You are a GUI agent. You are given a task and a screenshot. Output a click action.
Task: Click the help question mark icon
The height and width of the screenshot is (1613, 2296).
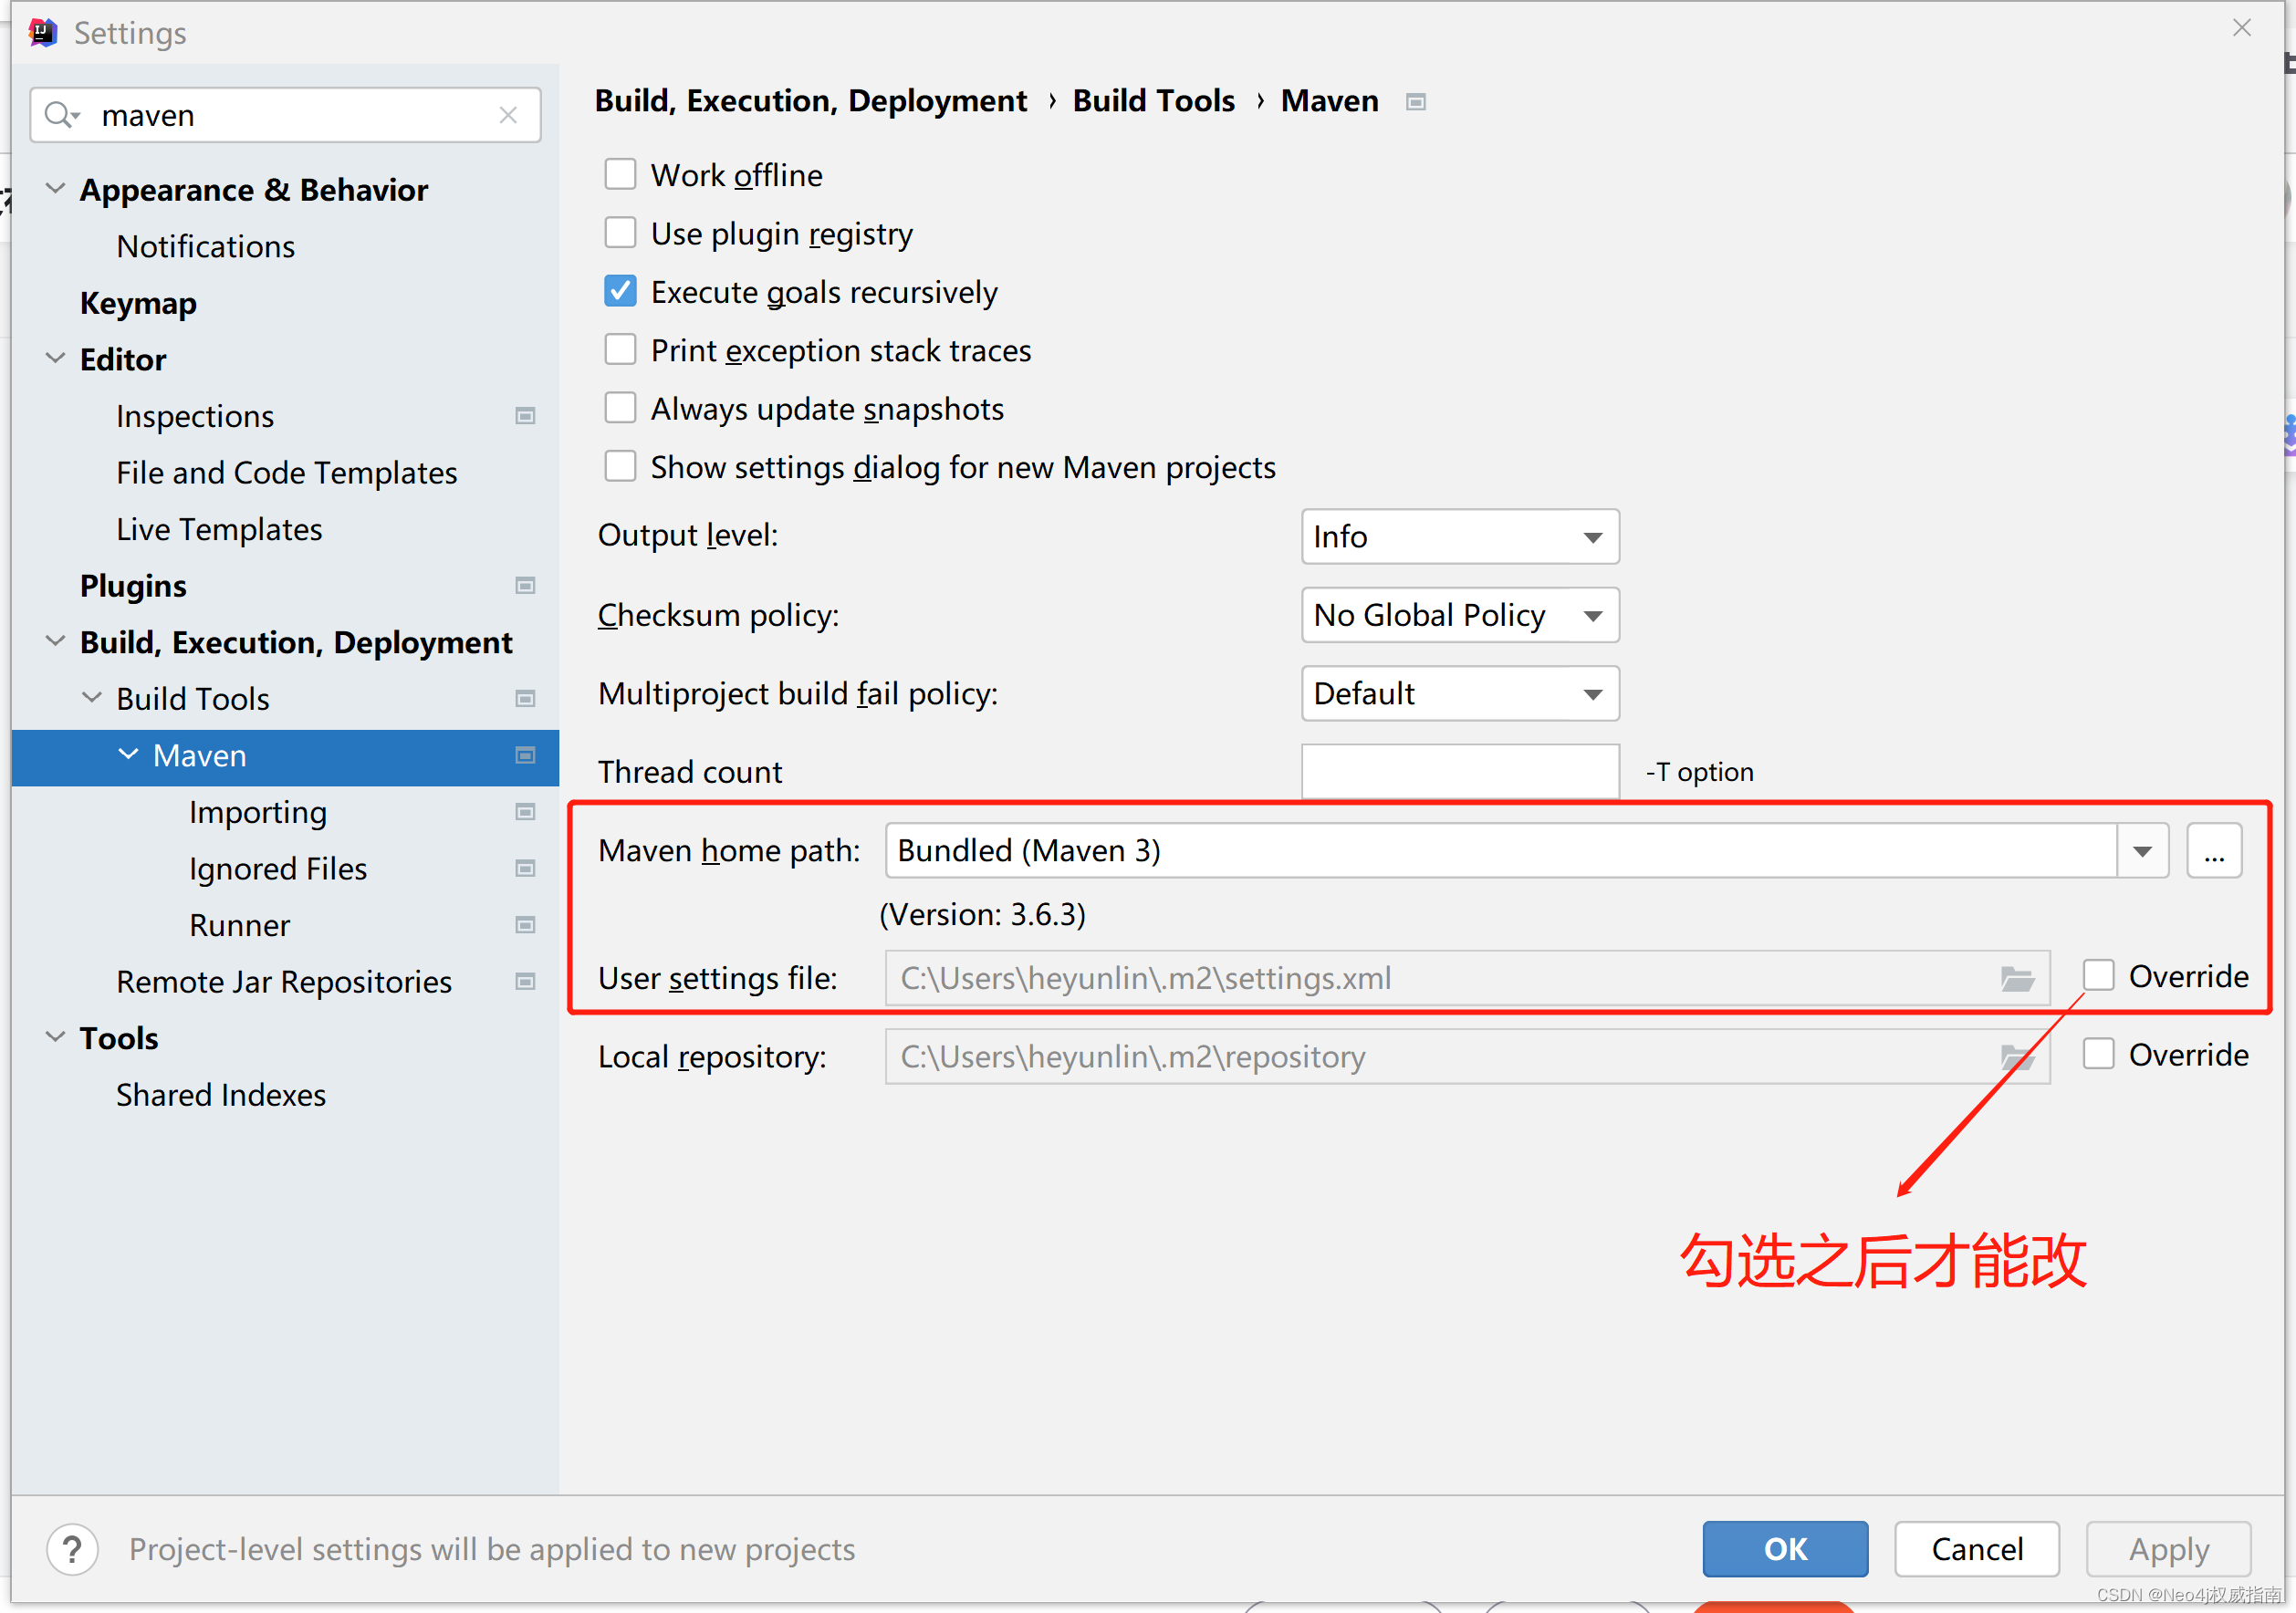tap(72, 1549)
